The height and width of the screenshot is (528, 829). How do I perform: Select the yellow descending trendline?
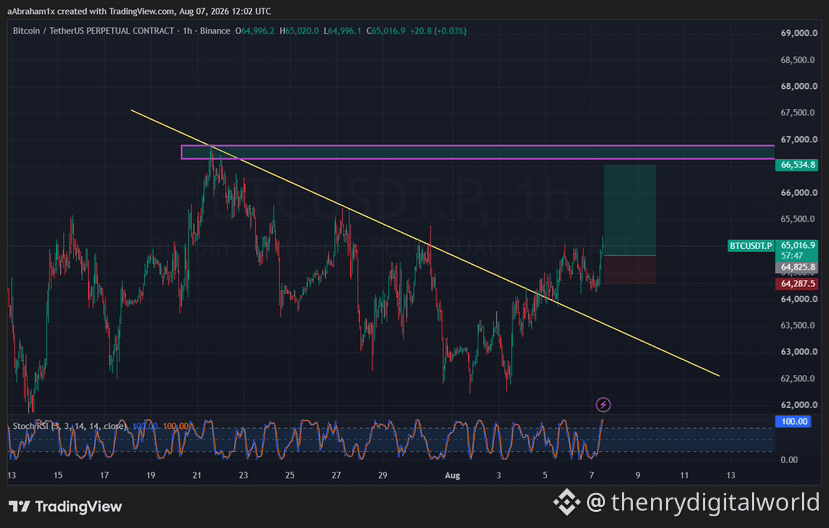pos(425,243)
